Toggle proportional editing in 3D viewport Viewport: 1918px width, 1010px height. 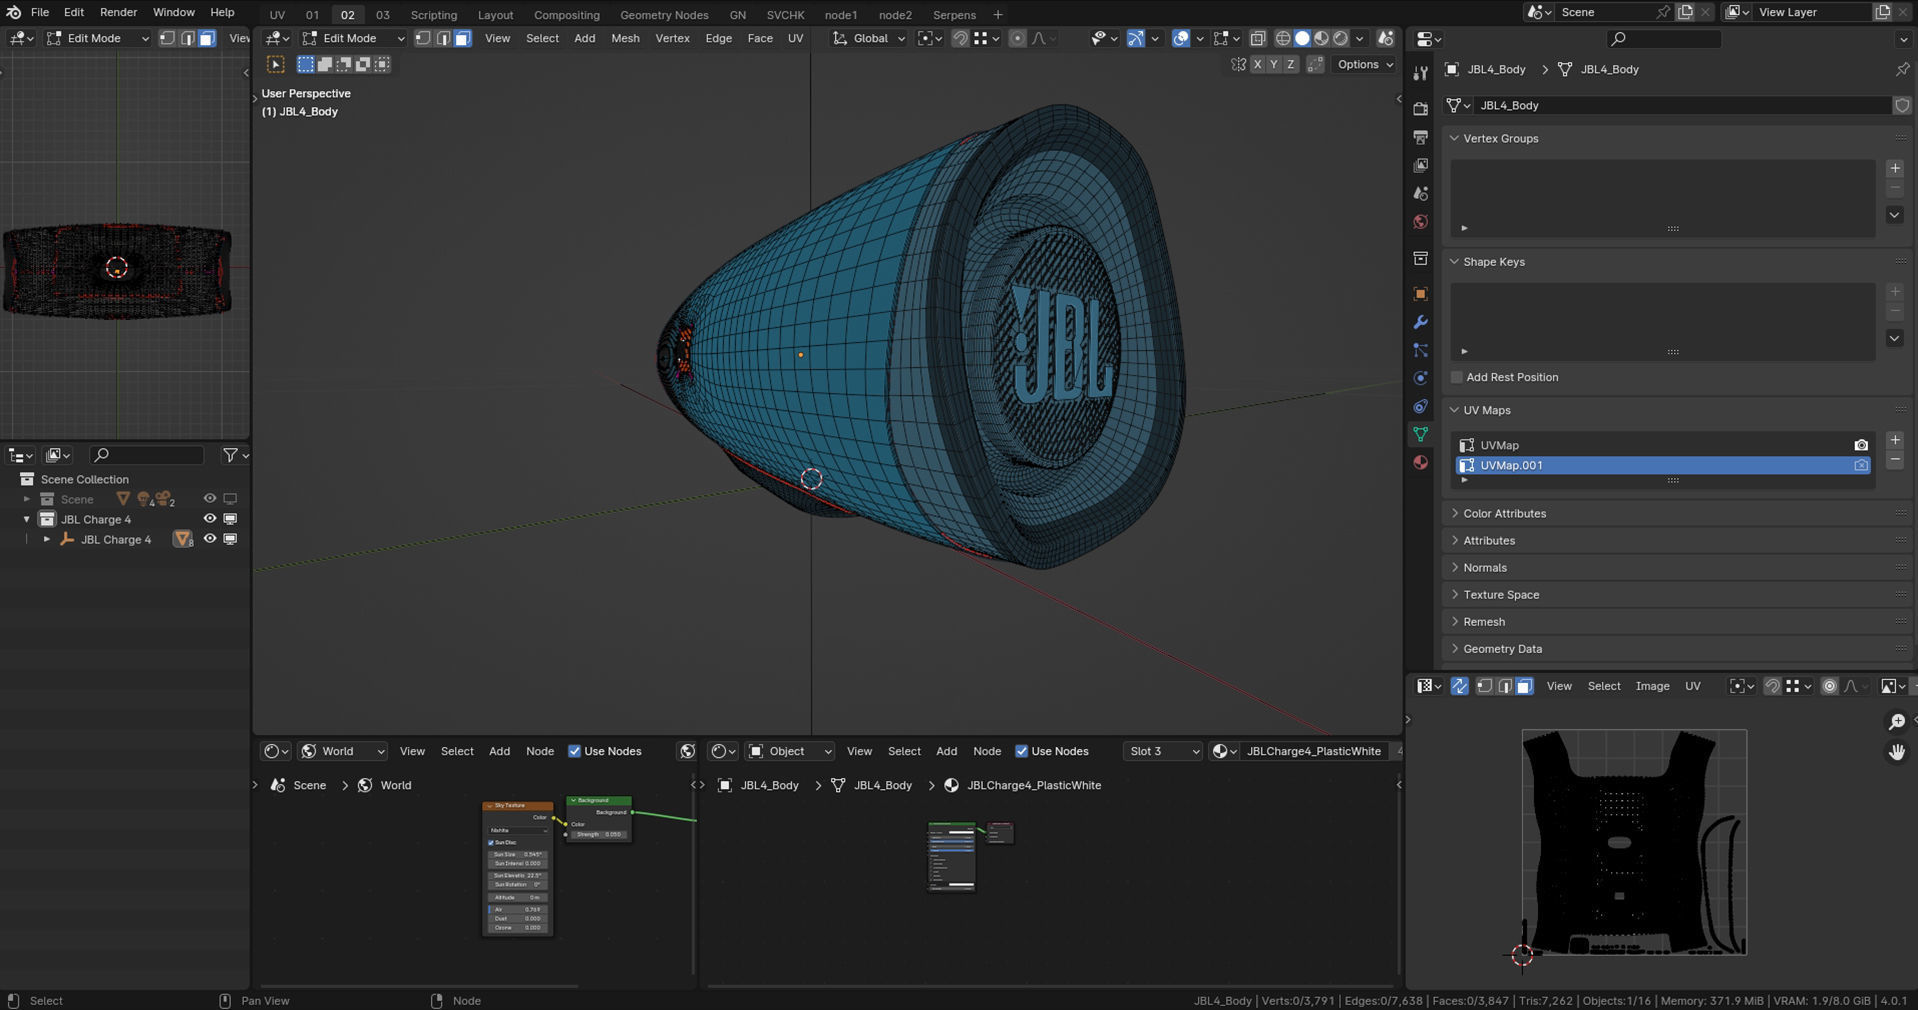tap(1017, 38)
